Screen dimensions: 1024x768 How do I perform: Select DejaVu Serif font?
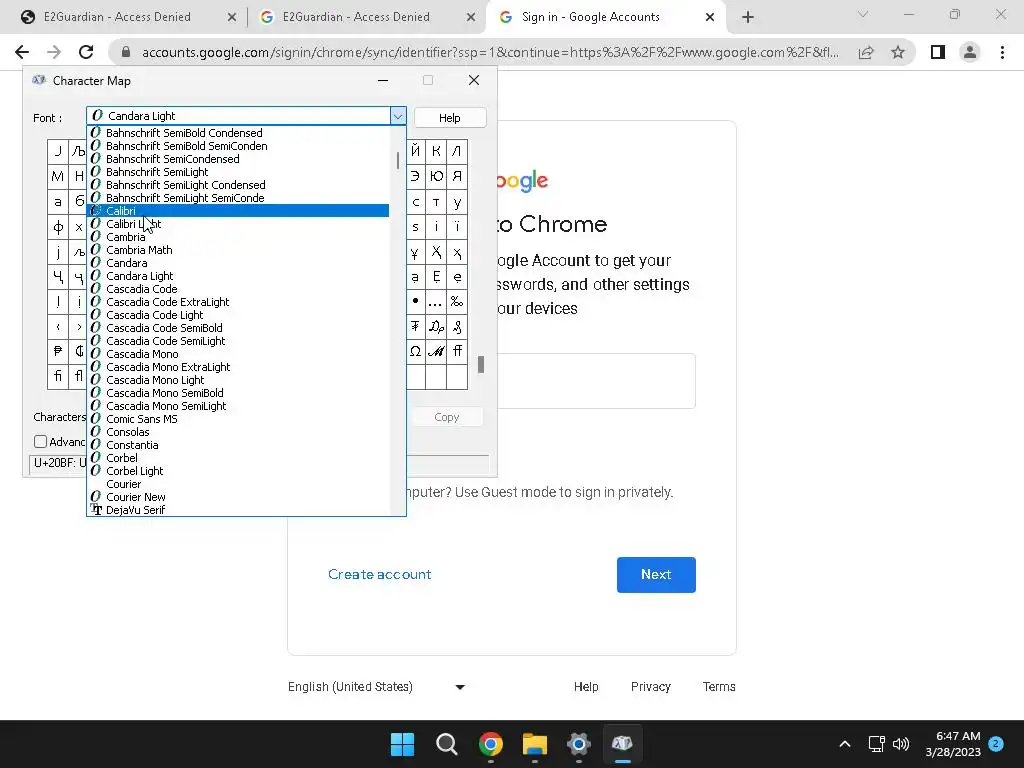[238, 510]
